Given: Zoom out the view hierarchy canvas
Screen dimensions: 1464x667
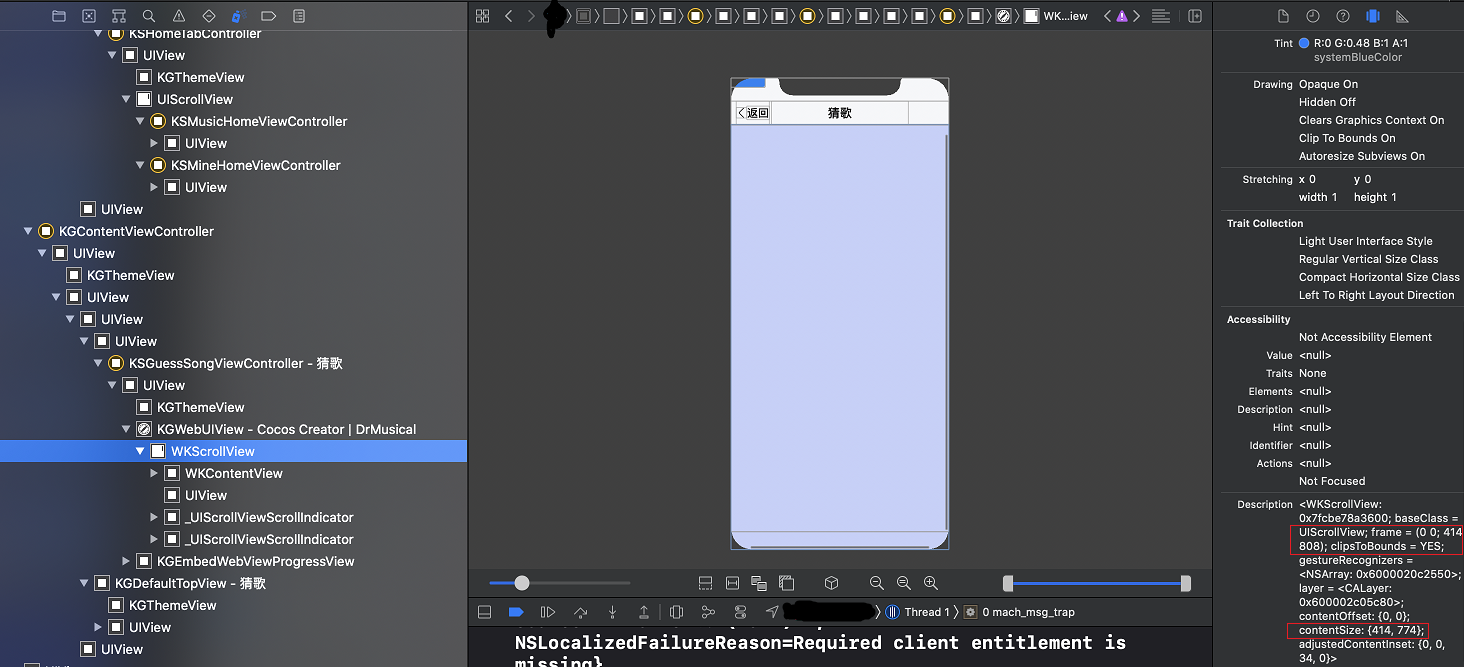Looking at the screenshot, I should (877, 583).
